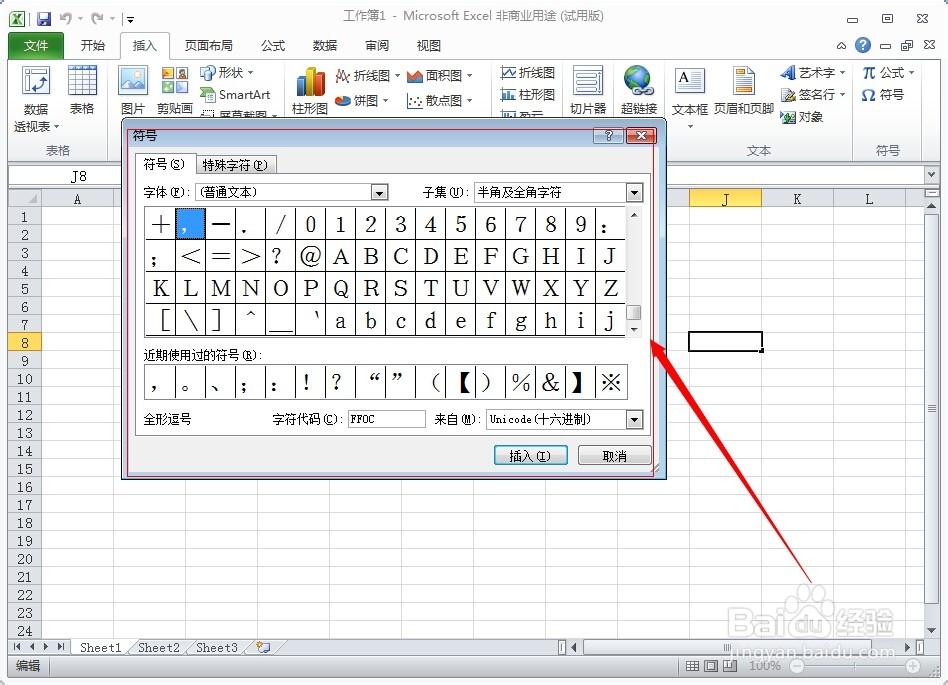Viewport: 948px width, 685px height.
Task: Pick recently used & symbol
Action: 550,382
